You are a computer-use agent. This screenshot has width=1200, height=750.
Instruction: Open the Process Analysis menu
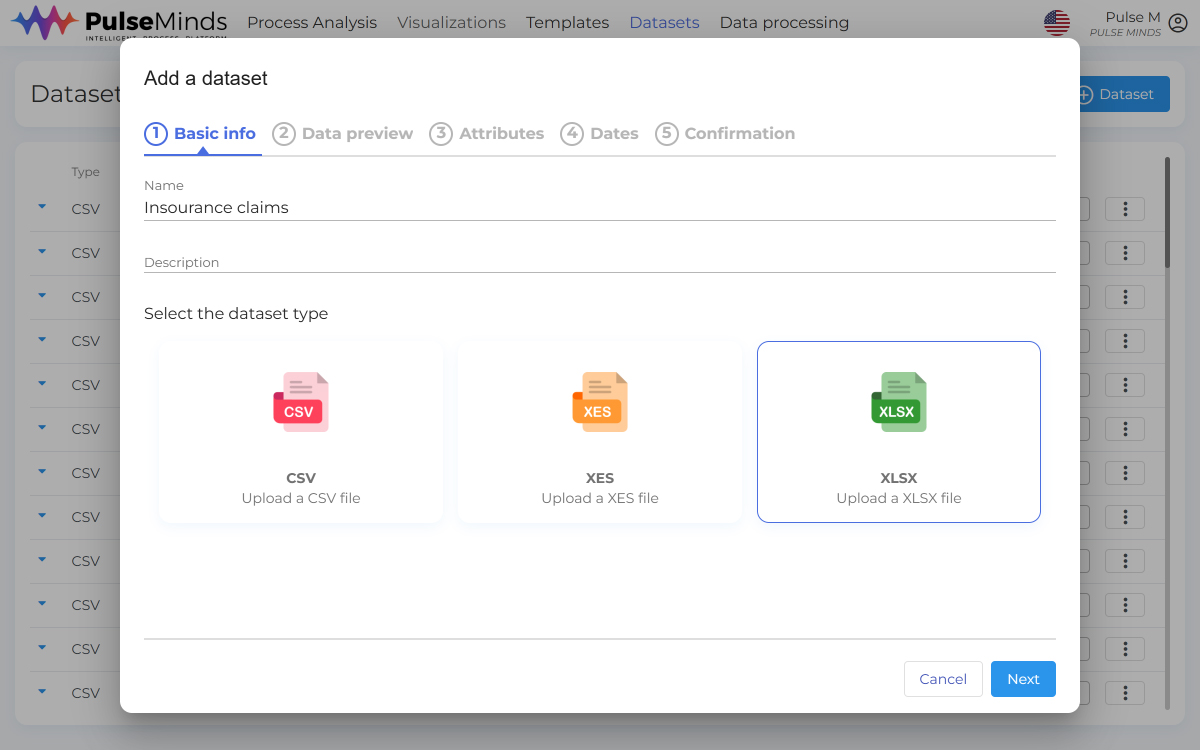(312, 23)
